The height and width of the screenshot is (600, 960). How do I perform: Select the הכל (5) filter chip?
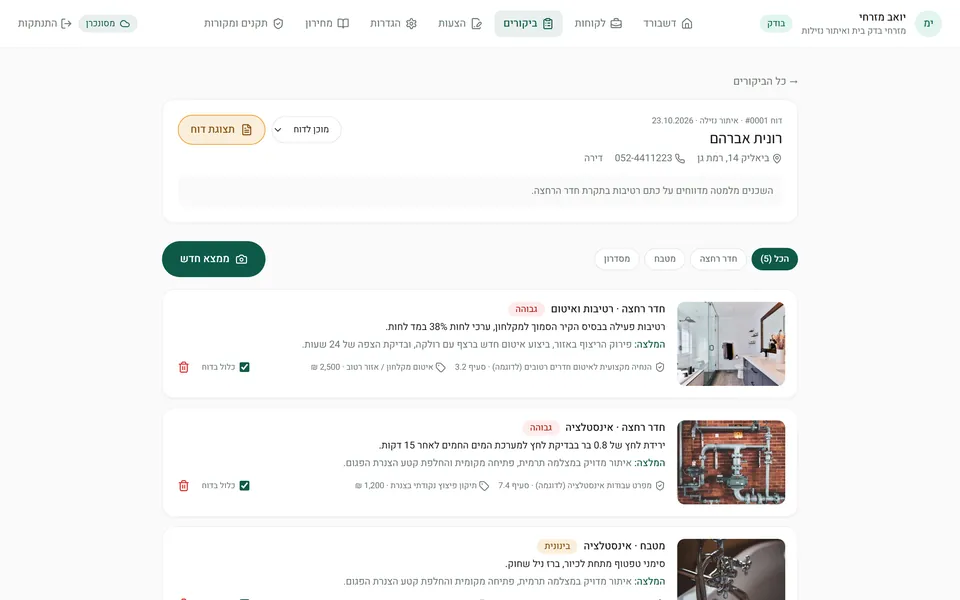tap(774, 259)
